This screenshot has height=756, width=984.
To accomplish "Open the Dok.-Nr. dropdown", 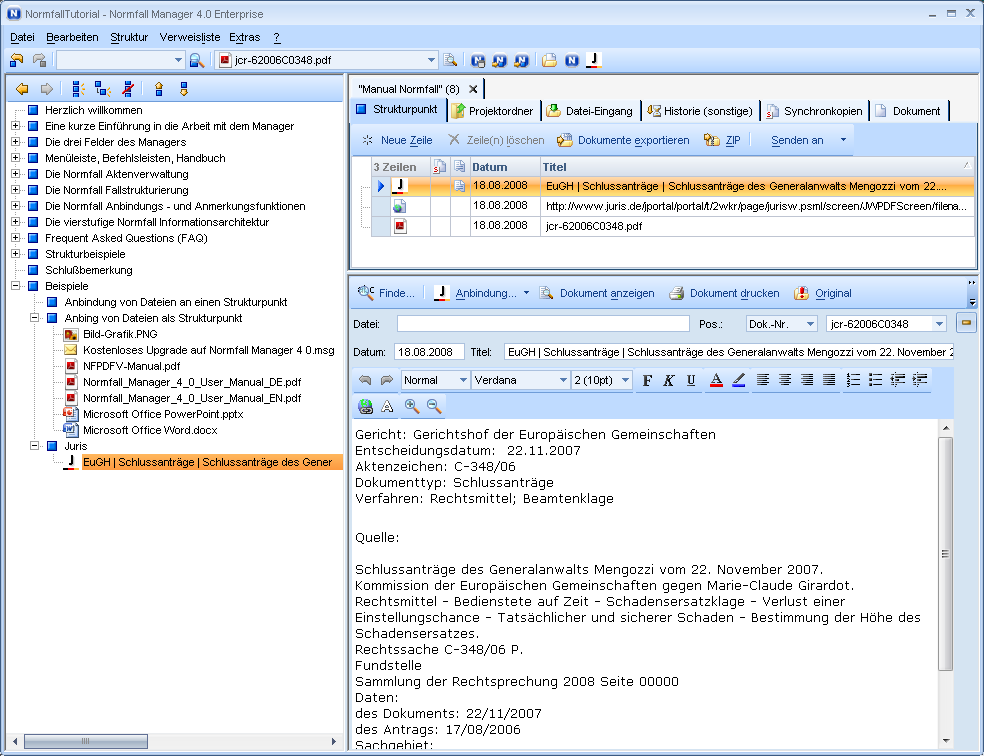I will [810, 324].
